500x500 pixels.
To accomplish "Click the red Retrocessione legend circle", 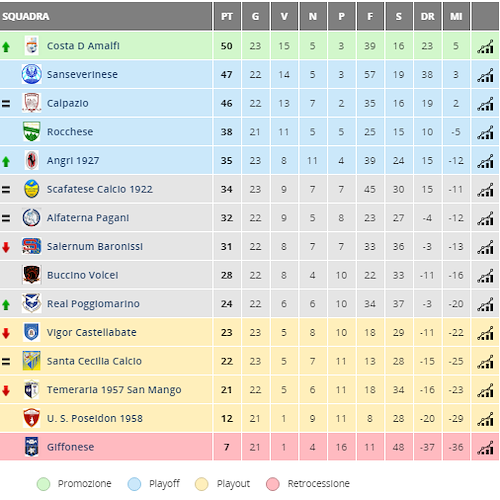I will (x=273, y=484).
